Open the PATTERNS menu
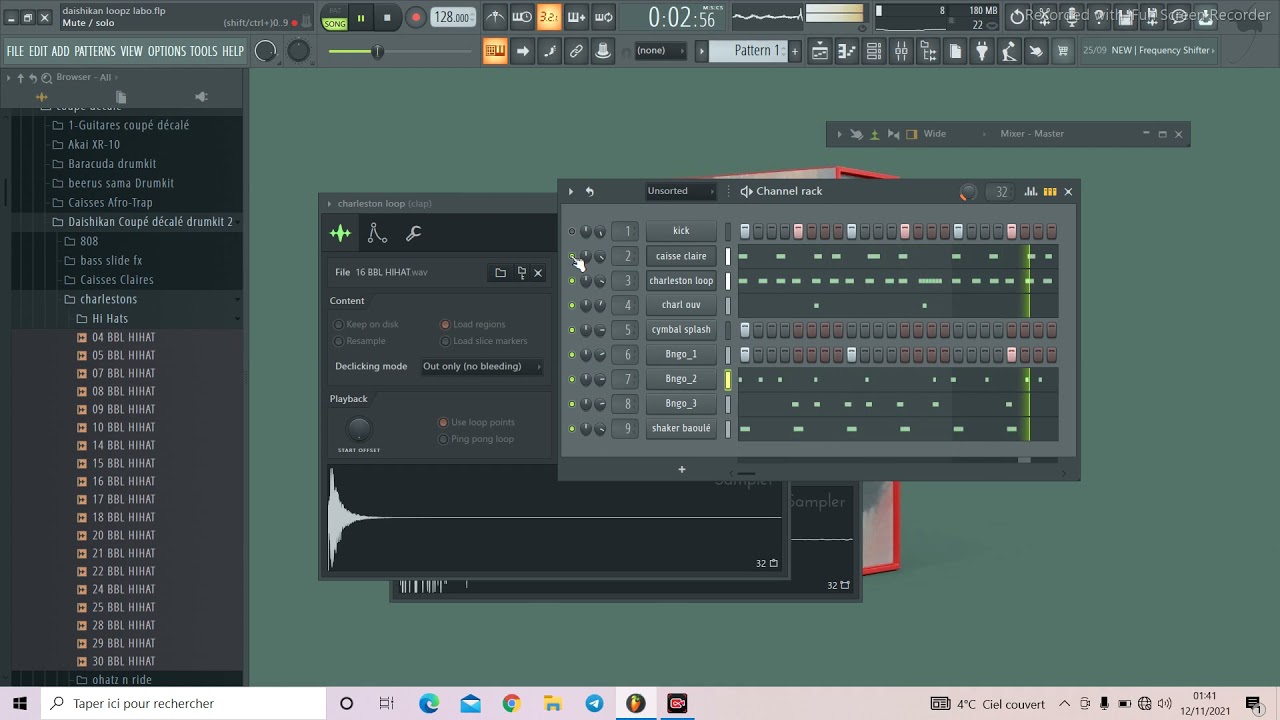Viewport: 1280px width, 720px height. click(95, 51)
